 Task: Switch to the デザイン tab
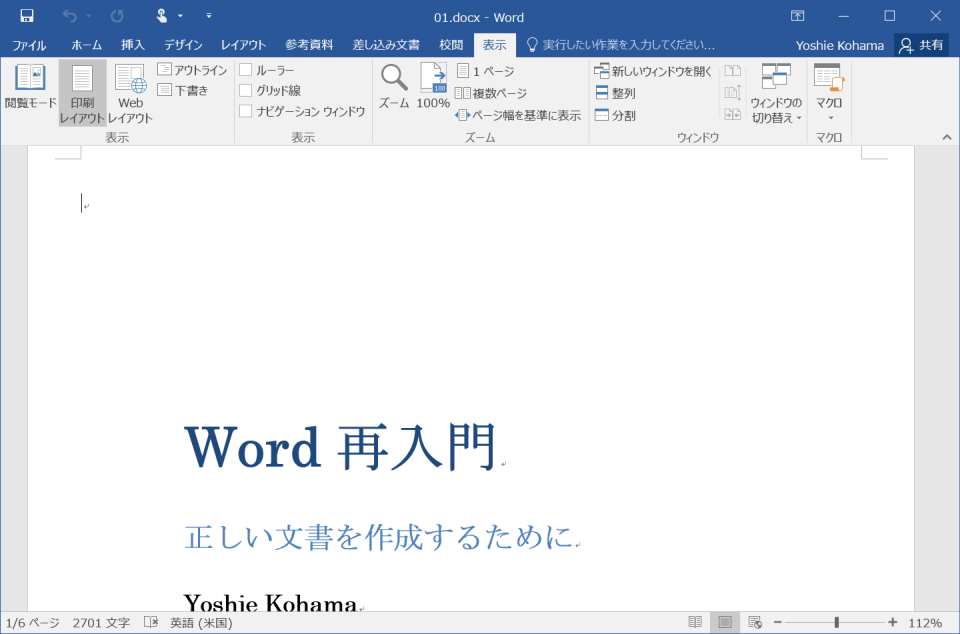pos(183,45)
